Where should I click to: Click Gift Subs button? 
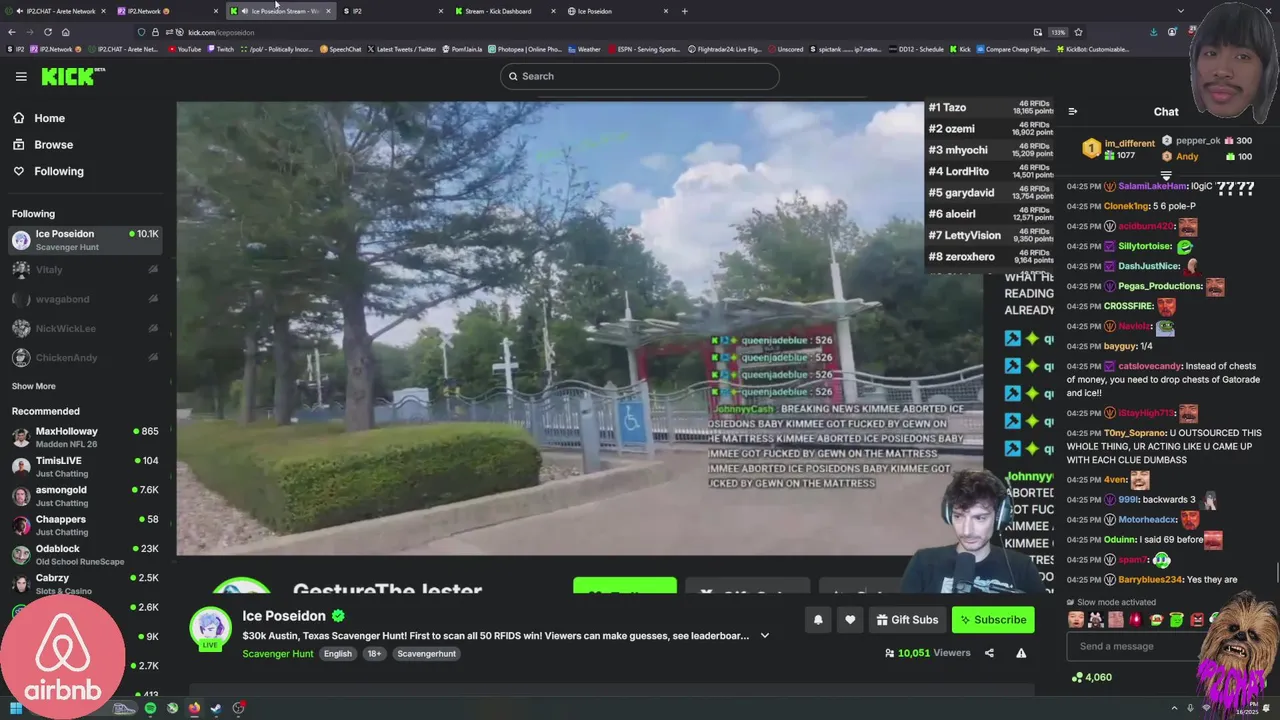tap(907, 620)
